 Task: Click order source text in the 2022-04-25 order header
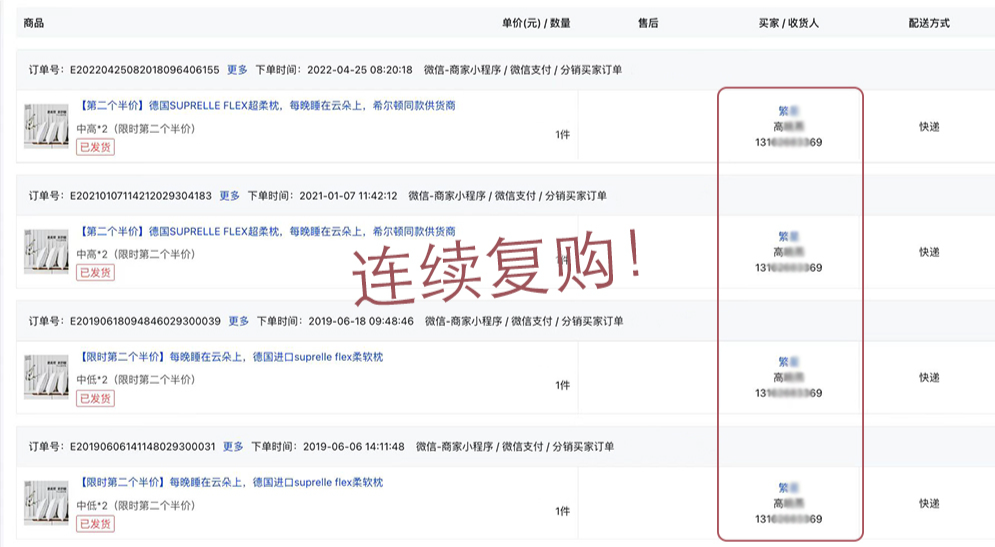click(x=523, y=70)
